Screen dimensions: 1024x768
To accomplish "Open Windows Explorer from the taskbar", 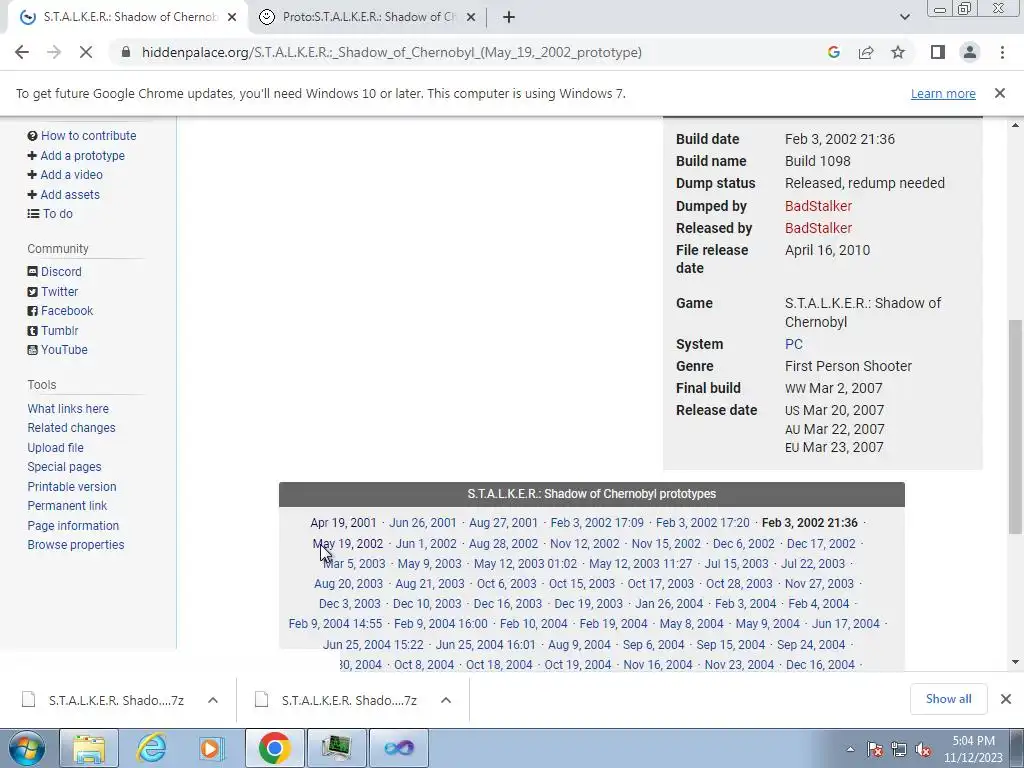I will click(x=89, y=748).
